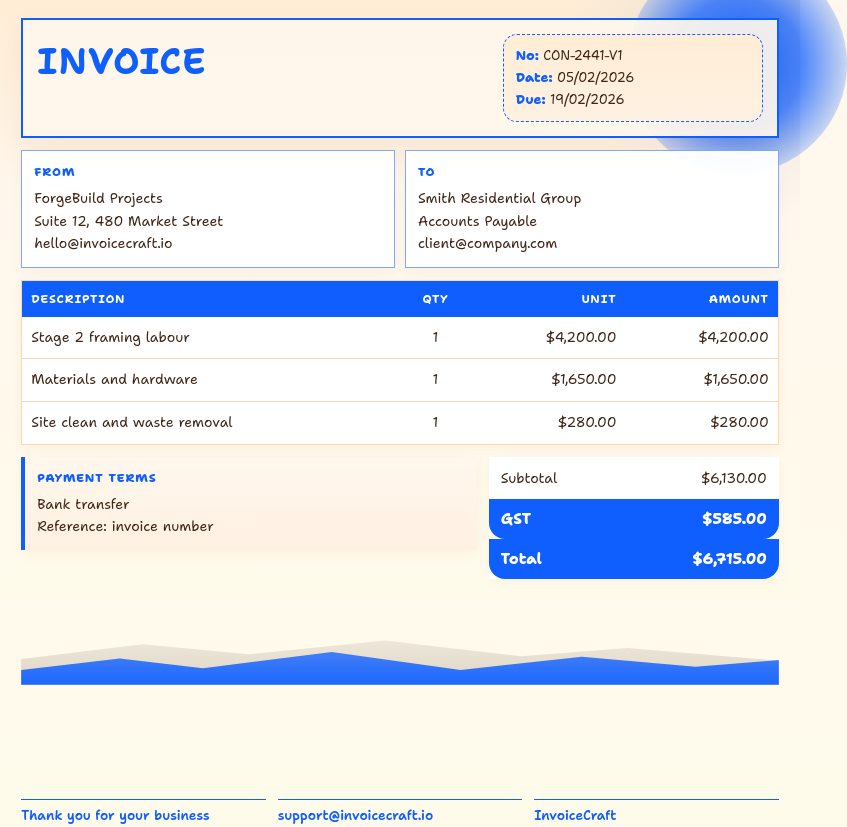Click Suite 12, 480 Market Street address
The image size is (847, 827).
point(129,221)
